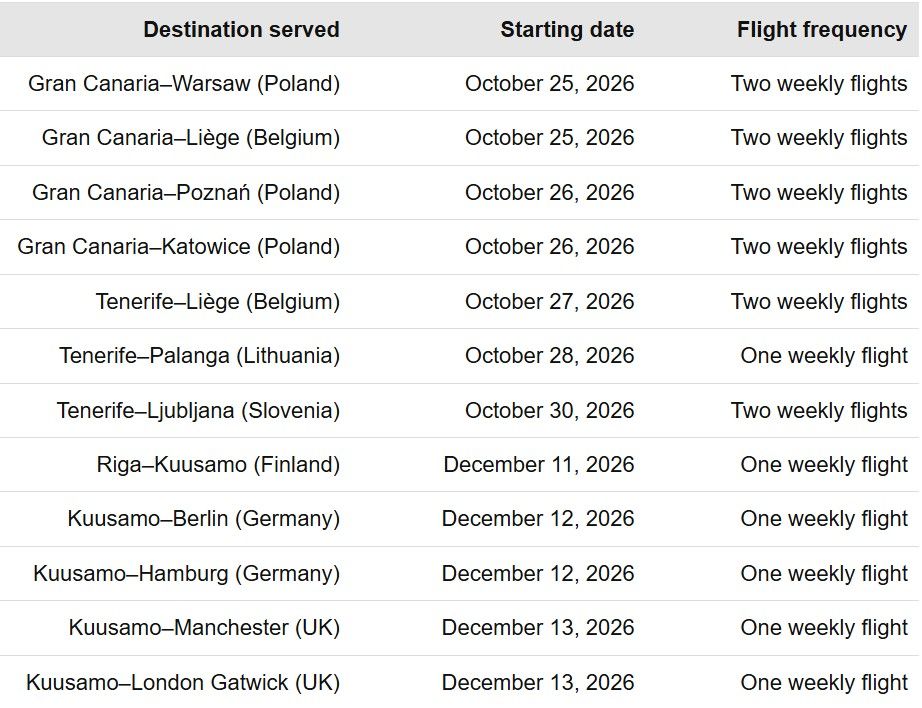Select the Tenerife–Liège (Belgium) cell

pos(218,301)
